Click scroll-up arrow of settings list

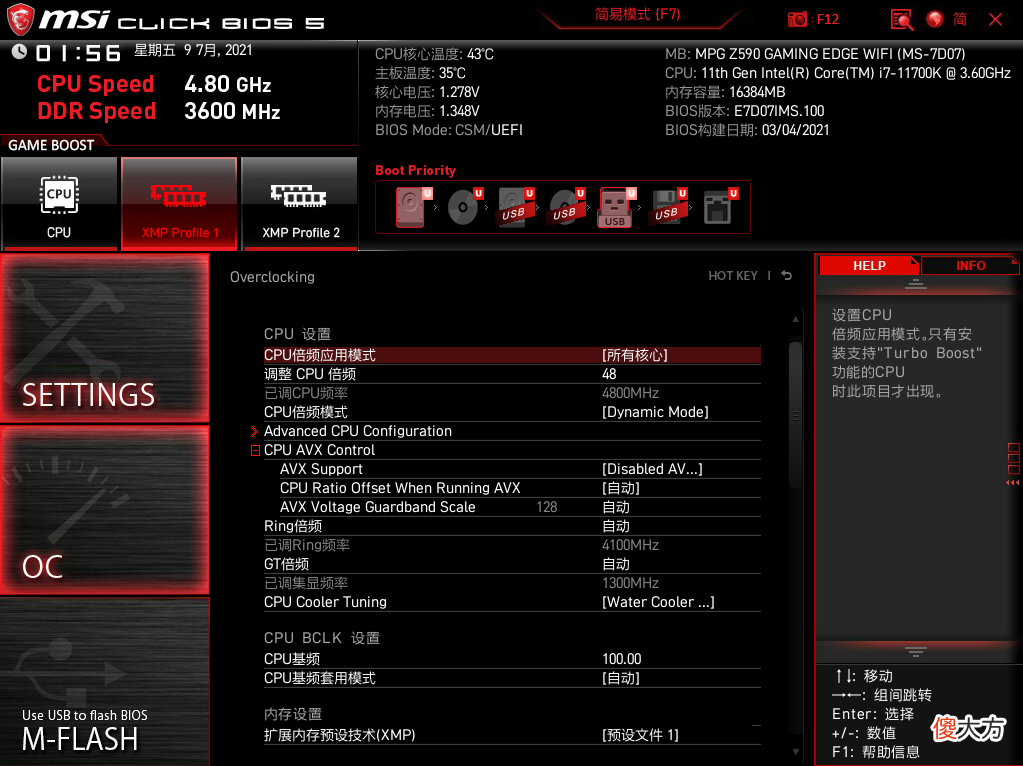(795, 319)
